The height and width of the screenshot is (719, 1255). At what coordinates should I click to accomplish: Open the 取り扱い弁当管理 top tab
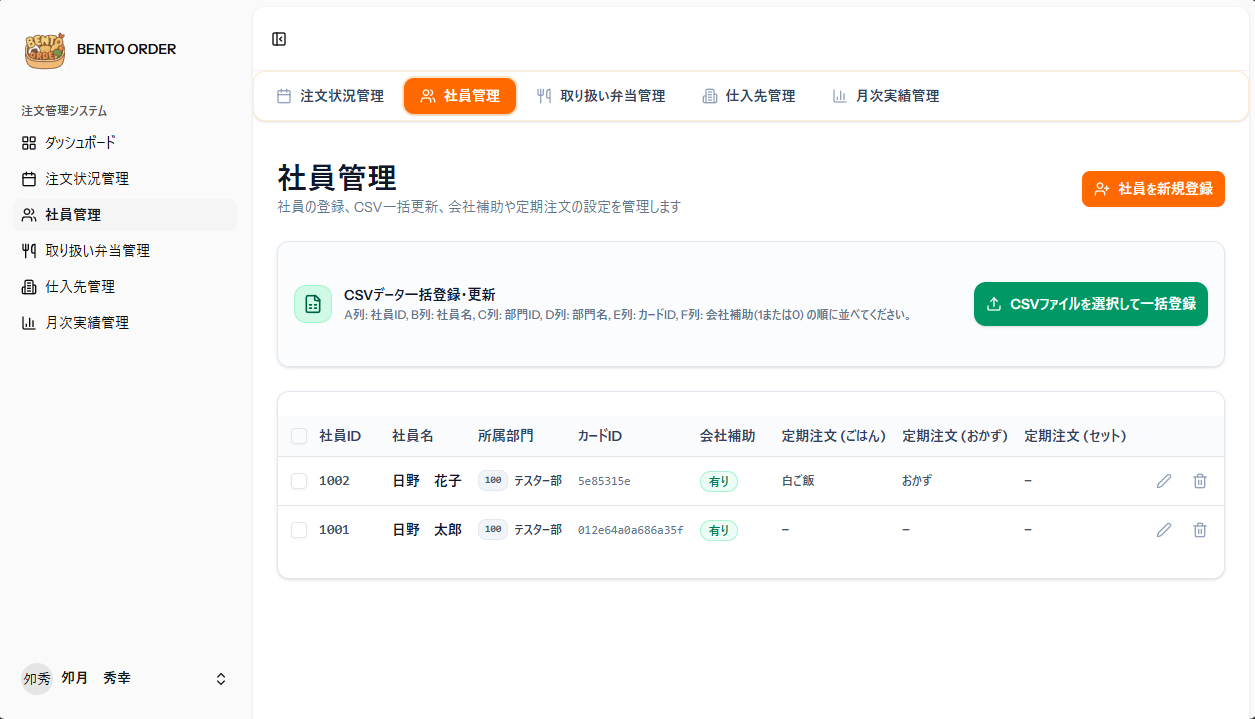pyautogui.click(x=601, y=96)
